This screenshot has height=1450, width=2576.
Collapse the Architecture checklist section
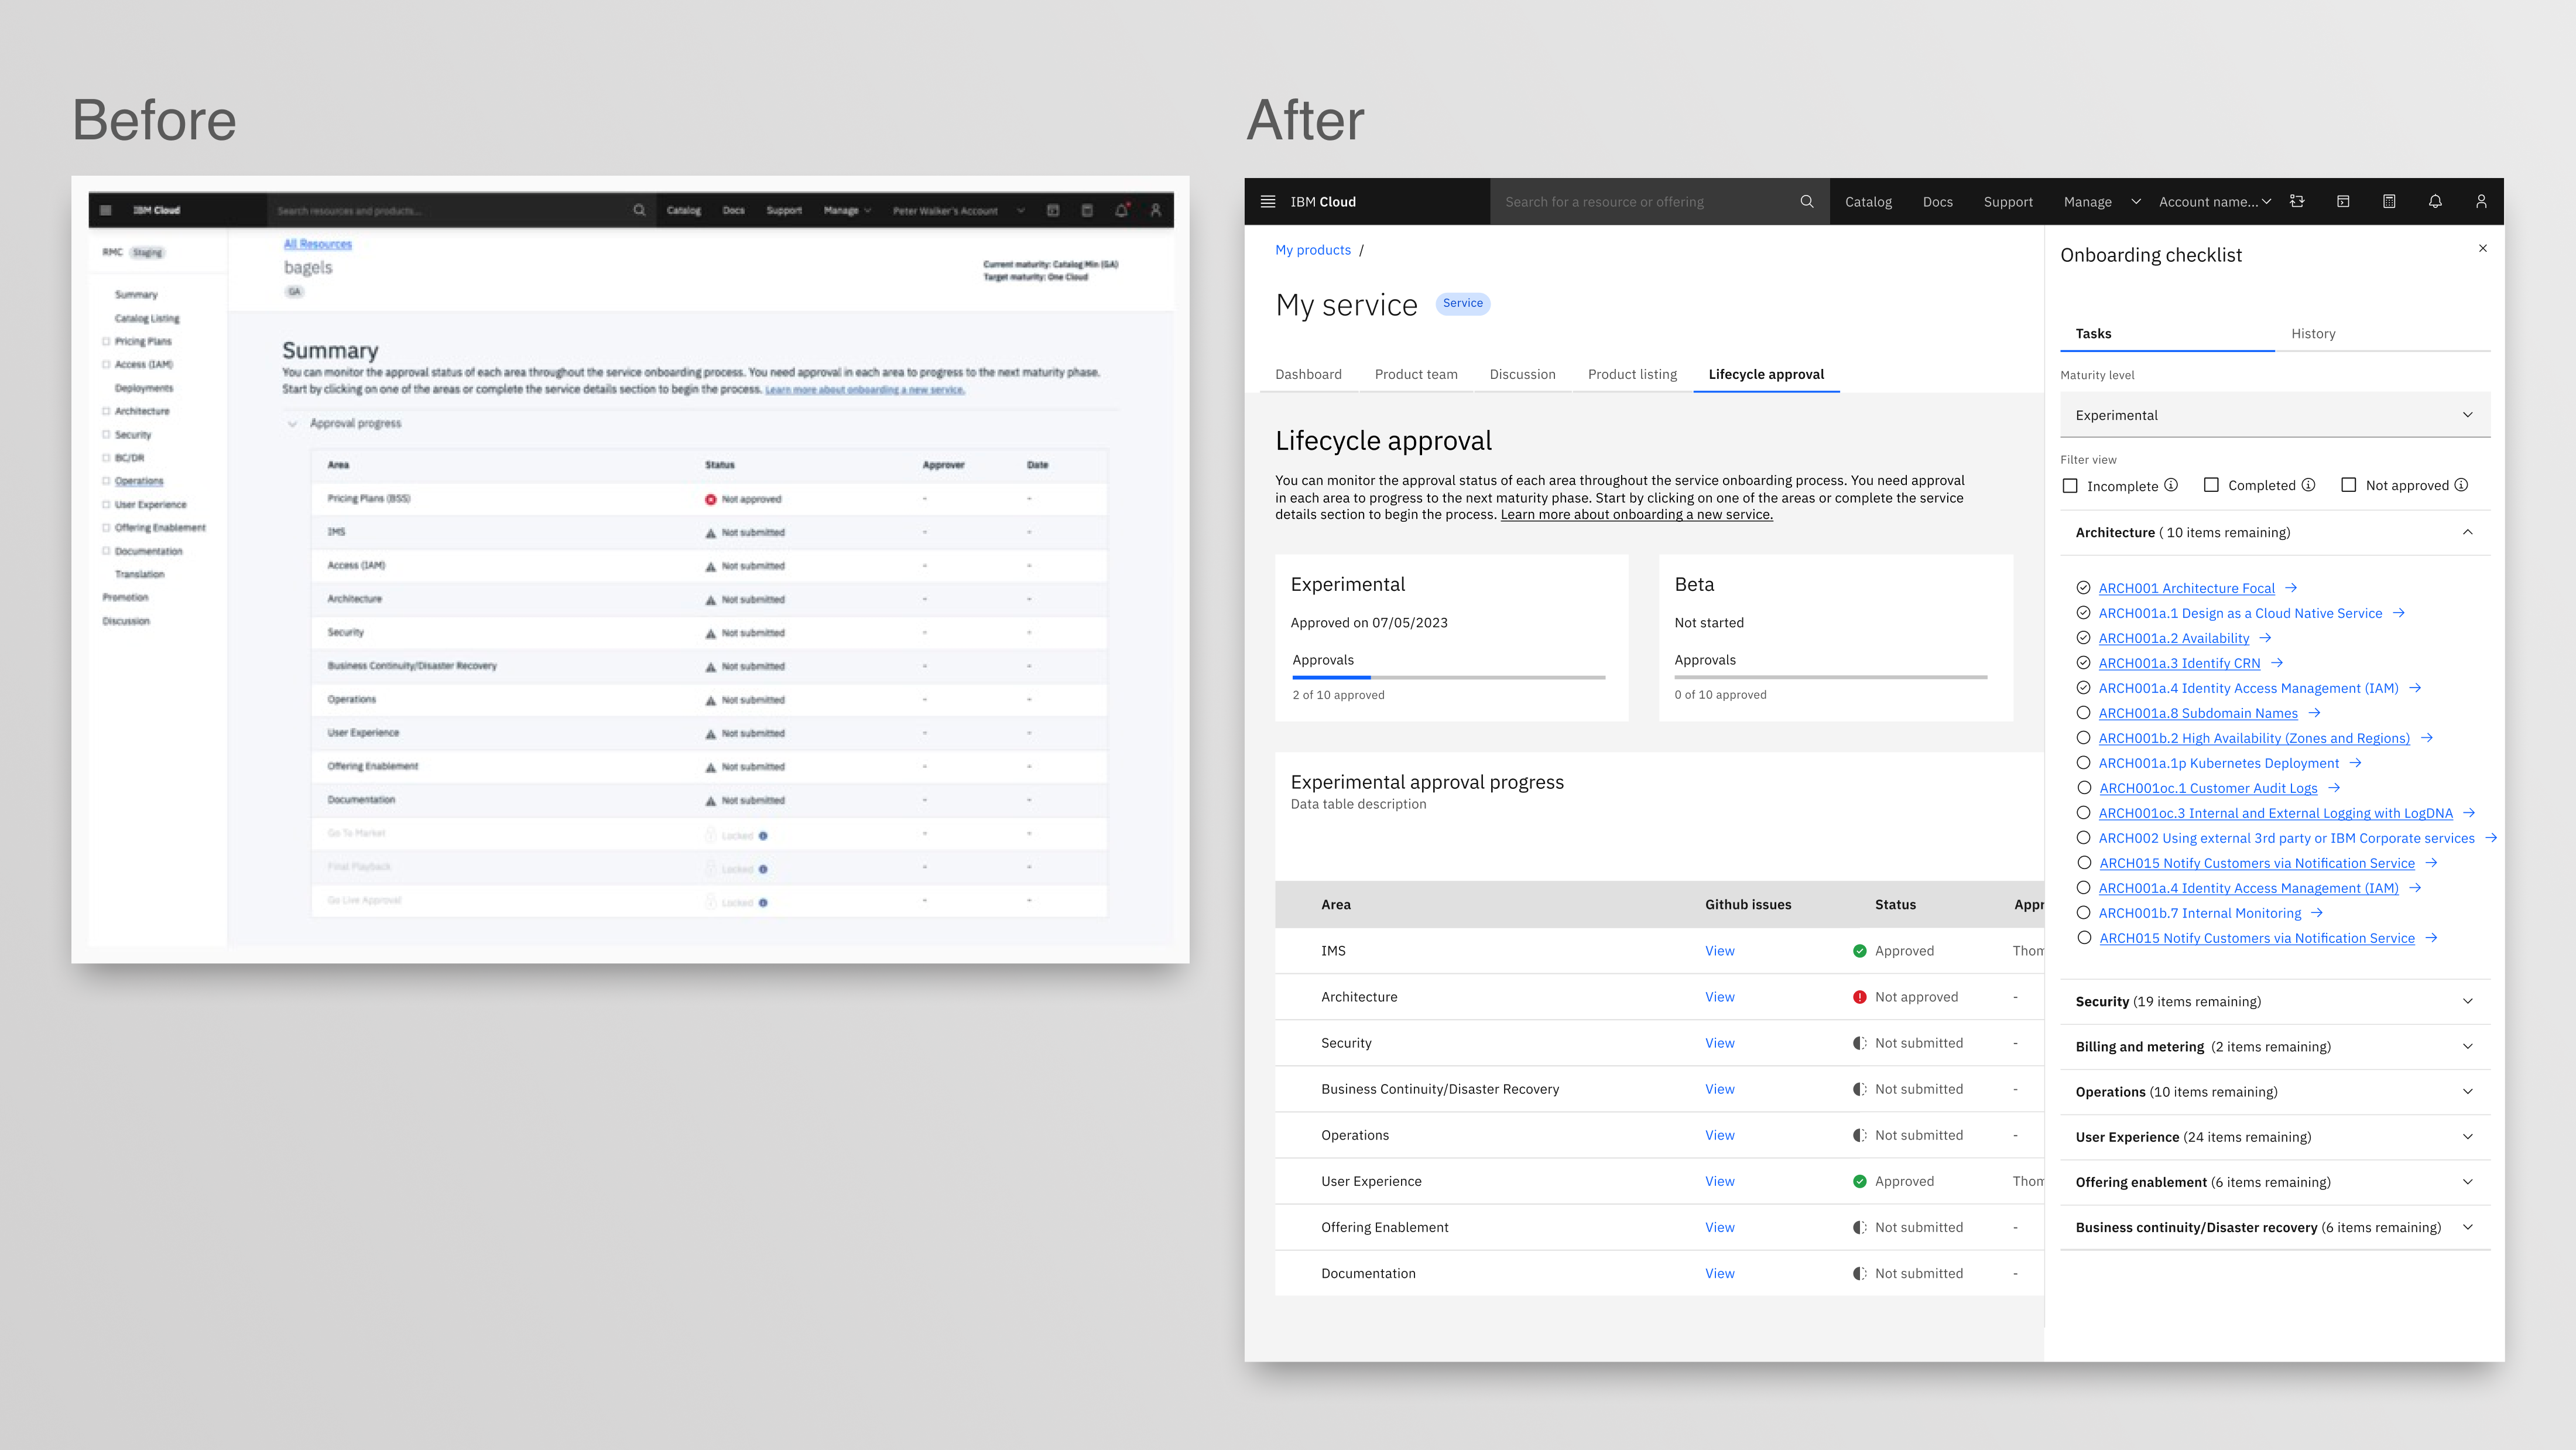coord(2468,532)
